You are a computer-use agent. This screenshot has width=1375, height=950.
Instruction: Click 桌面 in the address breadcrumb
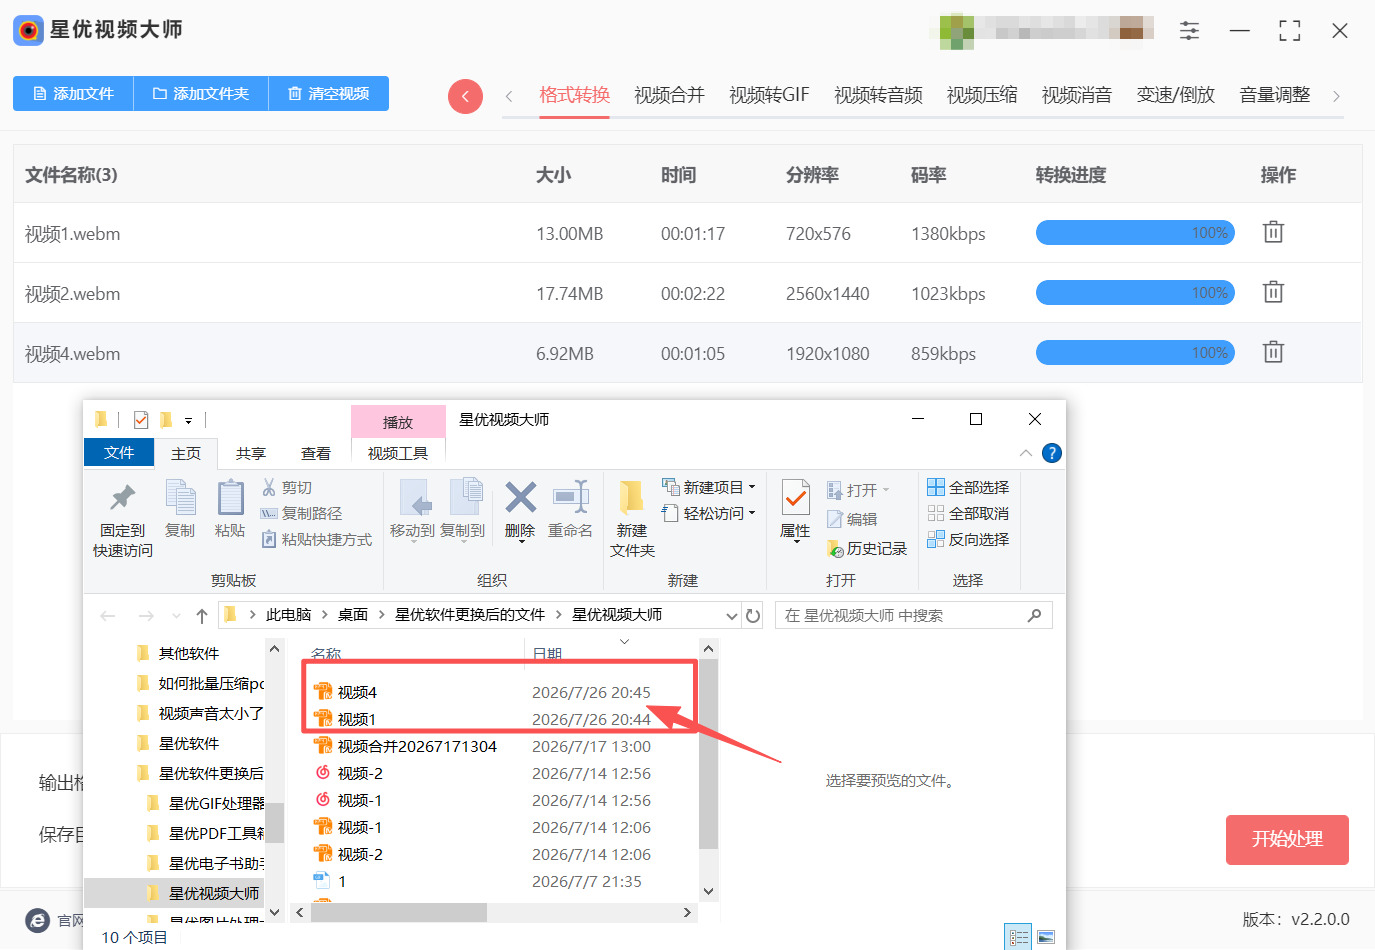click(x=353, y=615)
